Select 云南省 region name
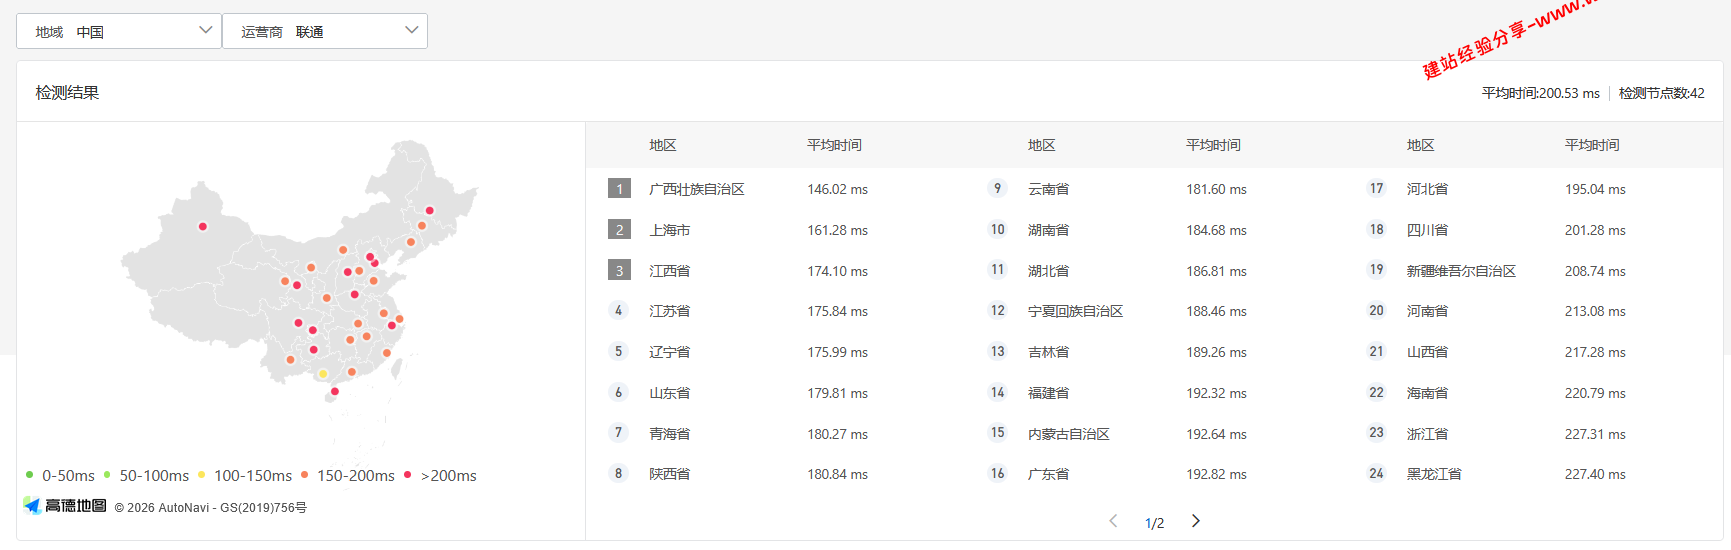The height and width of the screenshot is (550, 1731). [x=1048, y=189]
